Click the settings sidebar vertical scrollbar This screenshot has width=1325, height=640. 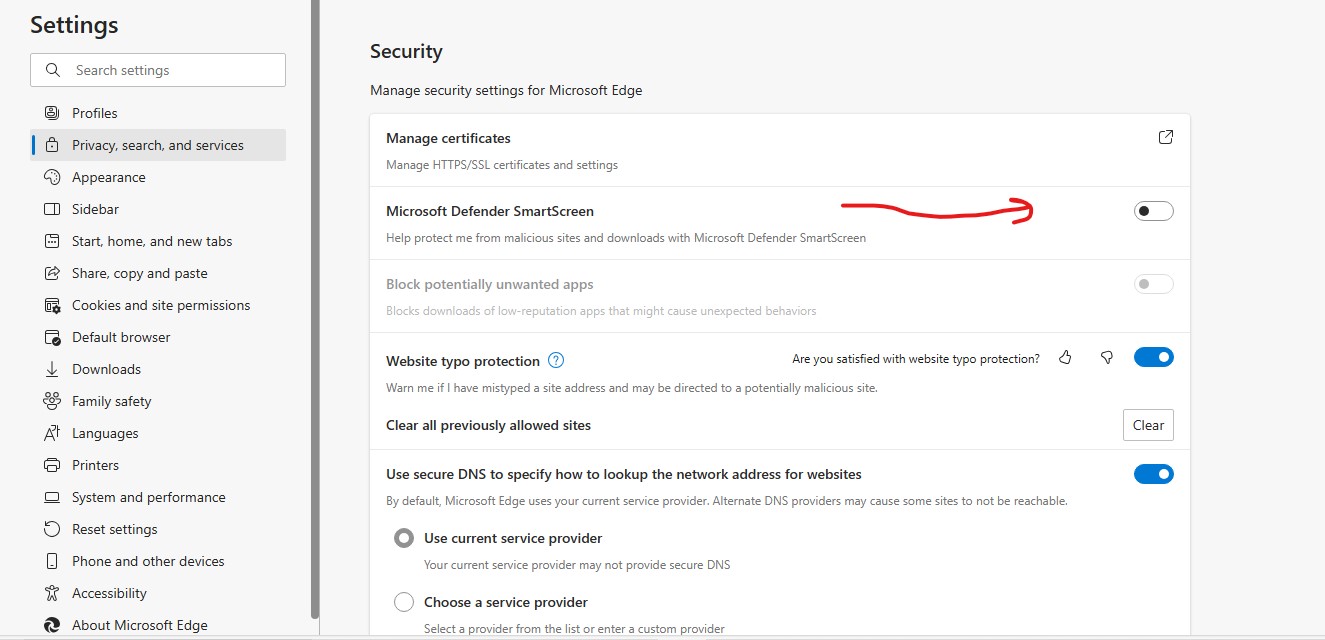click(x=315, y=310)
